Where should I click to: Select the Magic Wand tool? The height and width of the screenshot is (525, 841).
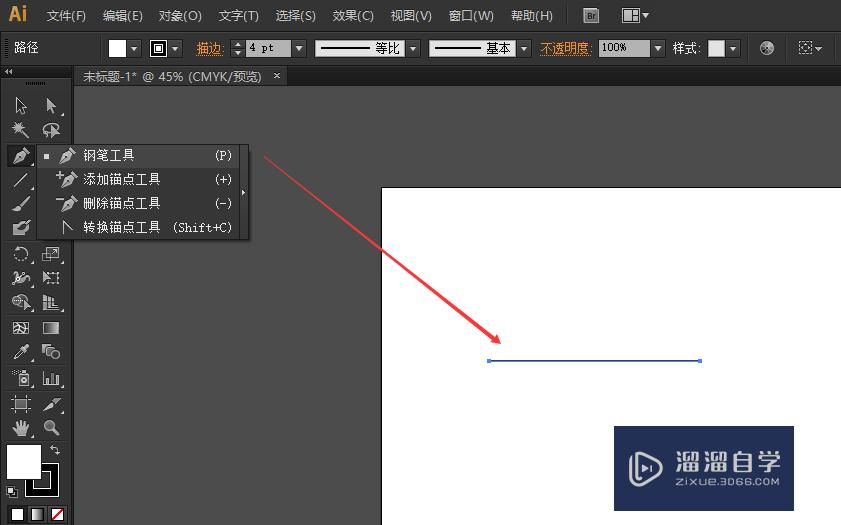pos(21,130)
